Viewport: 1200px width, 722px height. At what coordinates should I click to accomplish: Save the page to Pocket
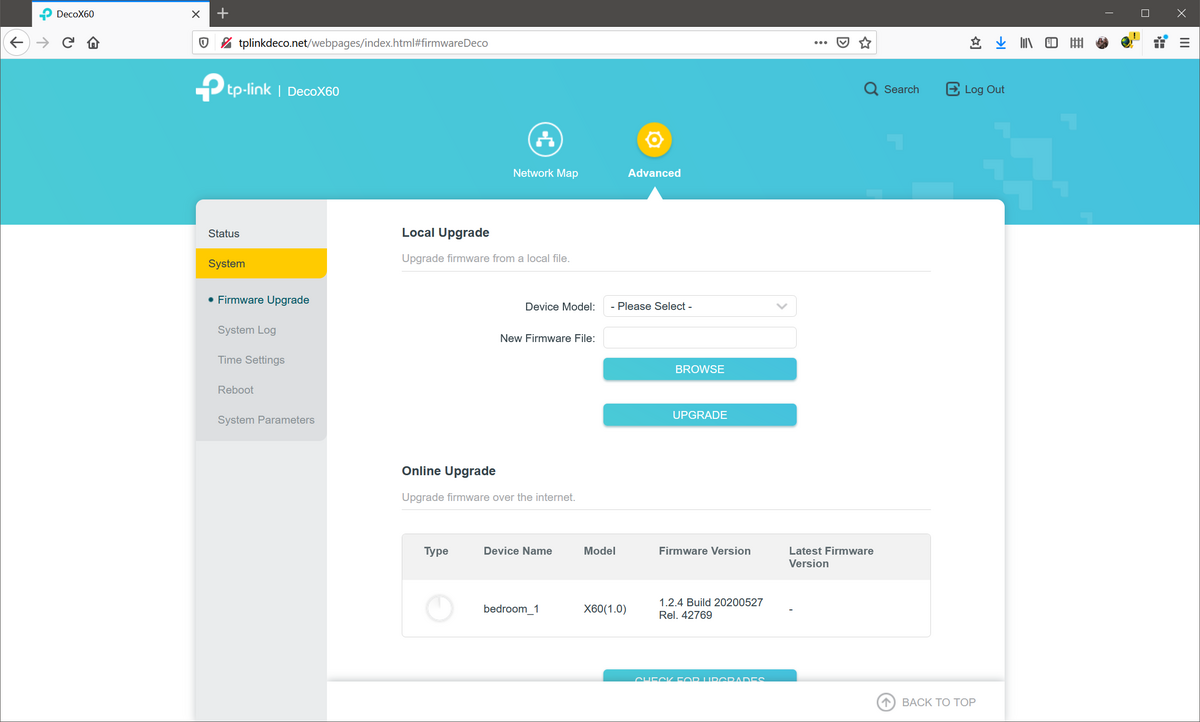click(843, 43)
